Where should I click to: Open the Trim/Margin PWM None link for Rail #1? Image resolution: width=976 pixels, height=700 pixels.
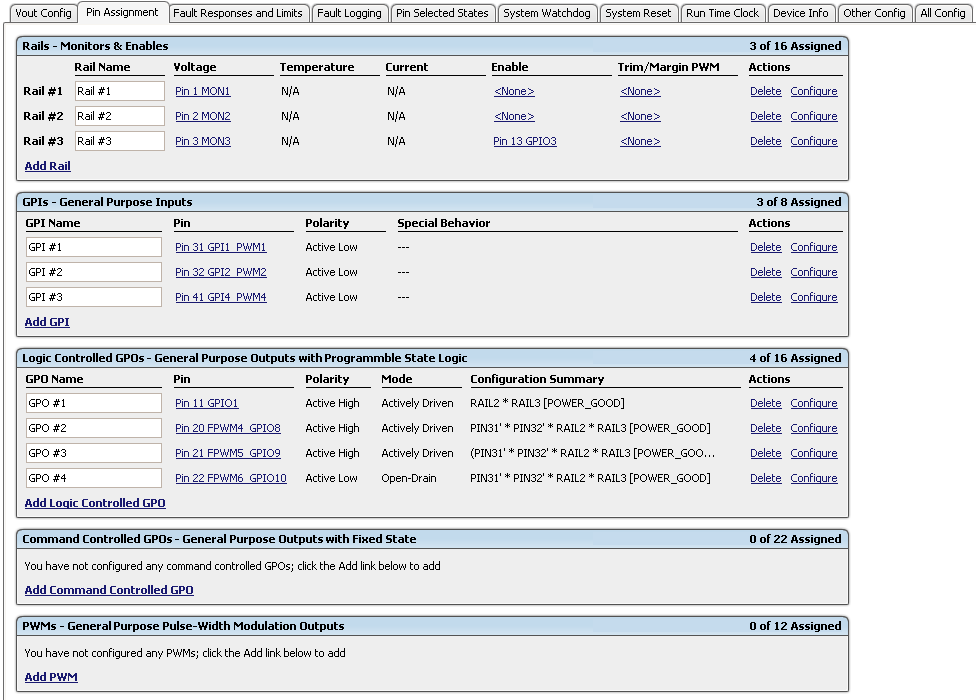point(639,91)
